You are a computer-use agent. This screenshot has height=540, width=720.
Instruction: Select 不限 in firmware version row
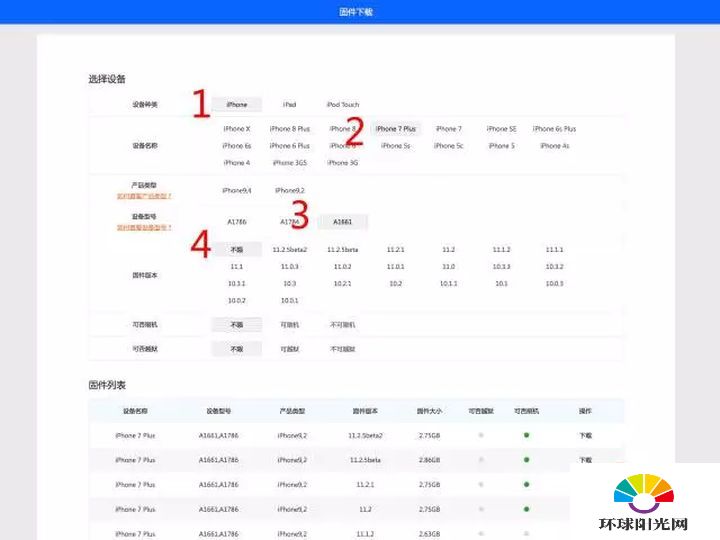(x=236, y=250)
